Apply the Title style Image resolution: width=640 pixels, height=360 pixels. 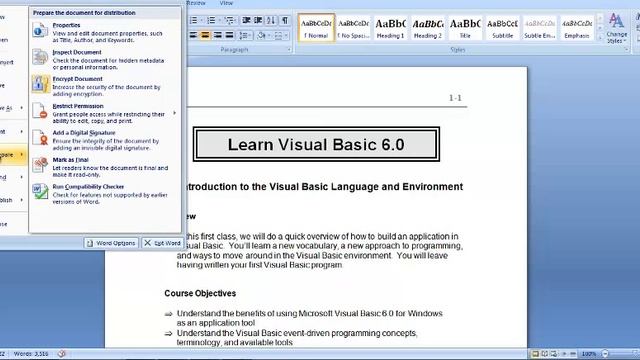click(465, 28)
